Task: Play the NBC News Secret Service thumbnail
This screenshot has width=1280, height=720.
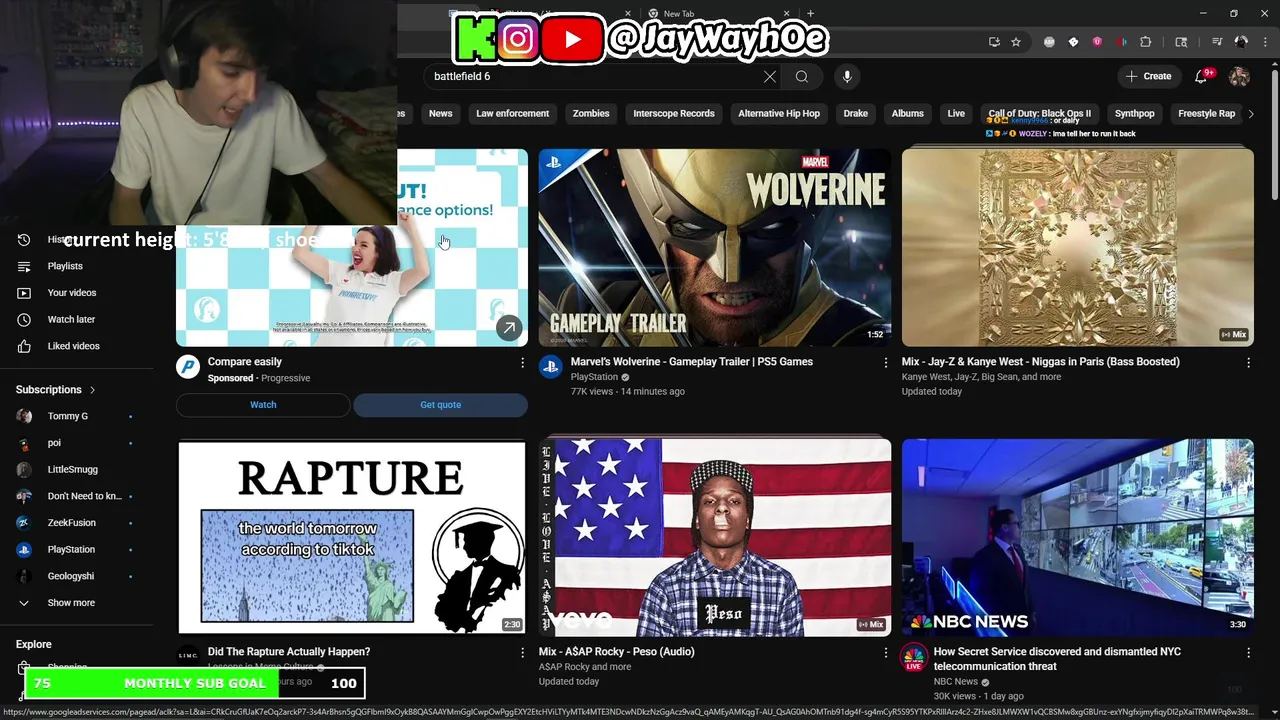Action: click(1078, 537)
